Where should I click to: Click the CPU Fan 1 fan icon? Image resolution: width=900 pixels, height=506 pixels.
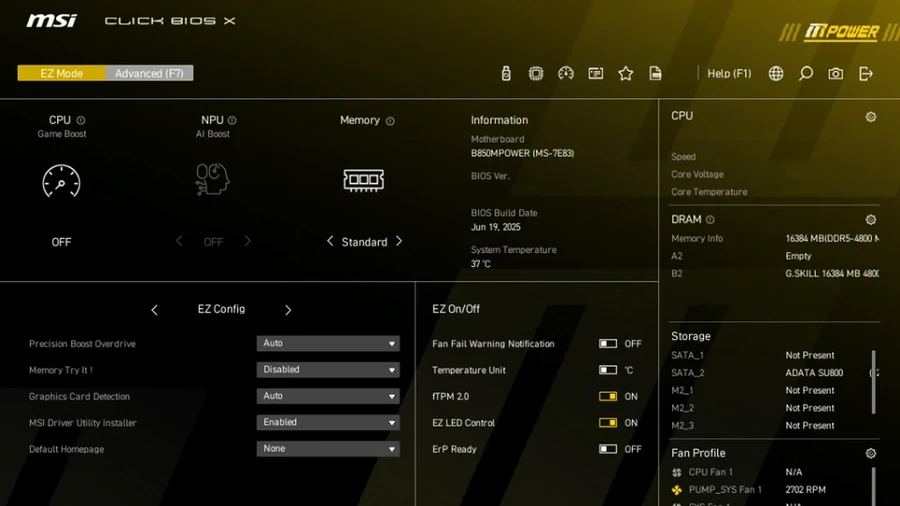pyautogui.click(x=677, y=473)
